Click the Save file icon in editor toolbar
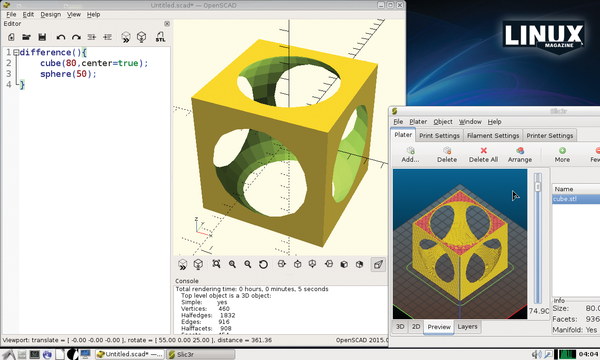Screen dimensions: 600x360 [x=42, y=37]
